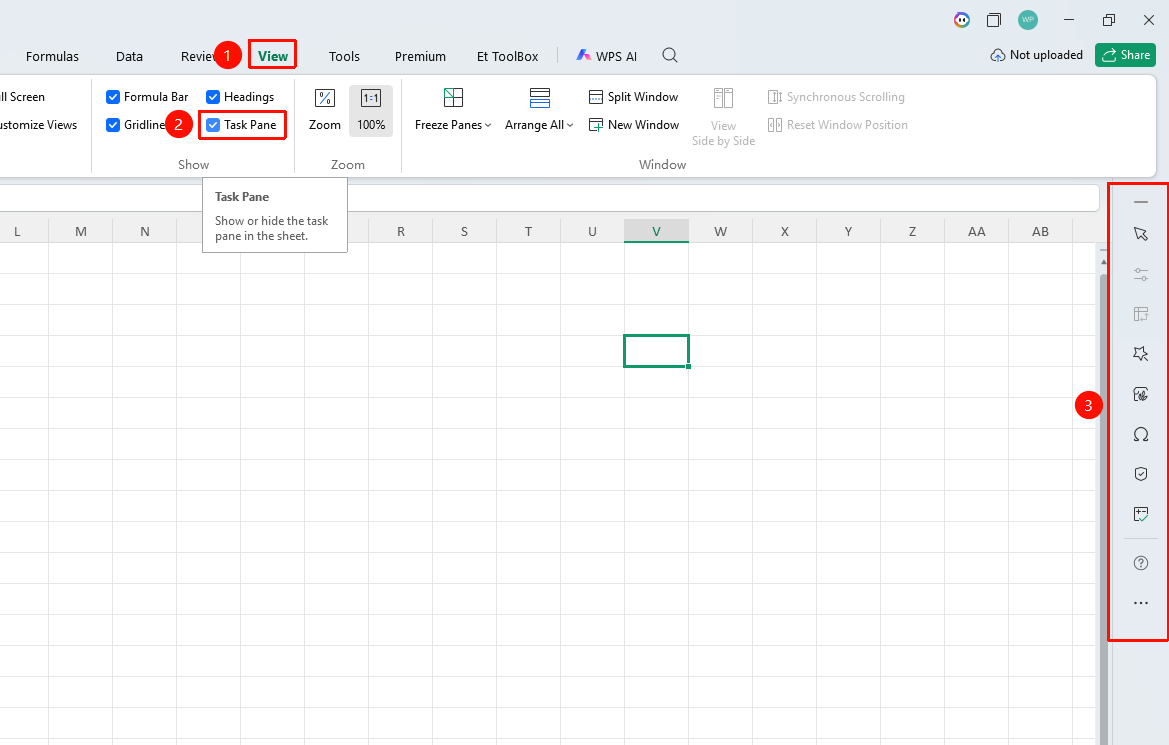Image resolution: width=1169 pixels, height=745 pixels.
Task: Click Reset Window Position
Action: (x=838, y=125)
